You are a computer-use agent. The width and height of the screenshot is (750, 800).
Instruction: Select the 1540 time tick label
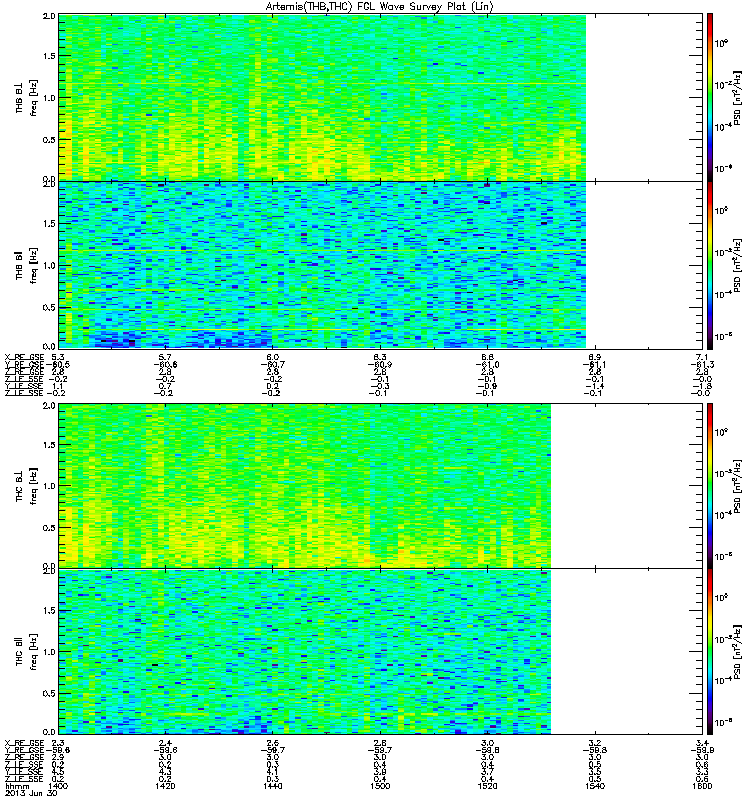click(595, 786)
